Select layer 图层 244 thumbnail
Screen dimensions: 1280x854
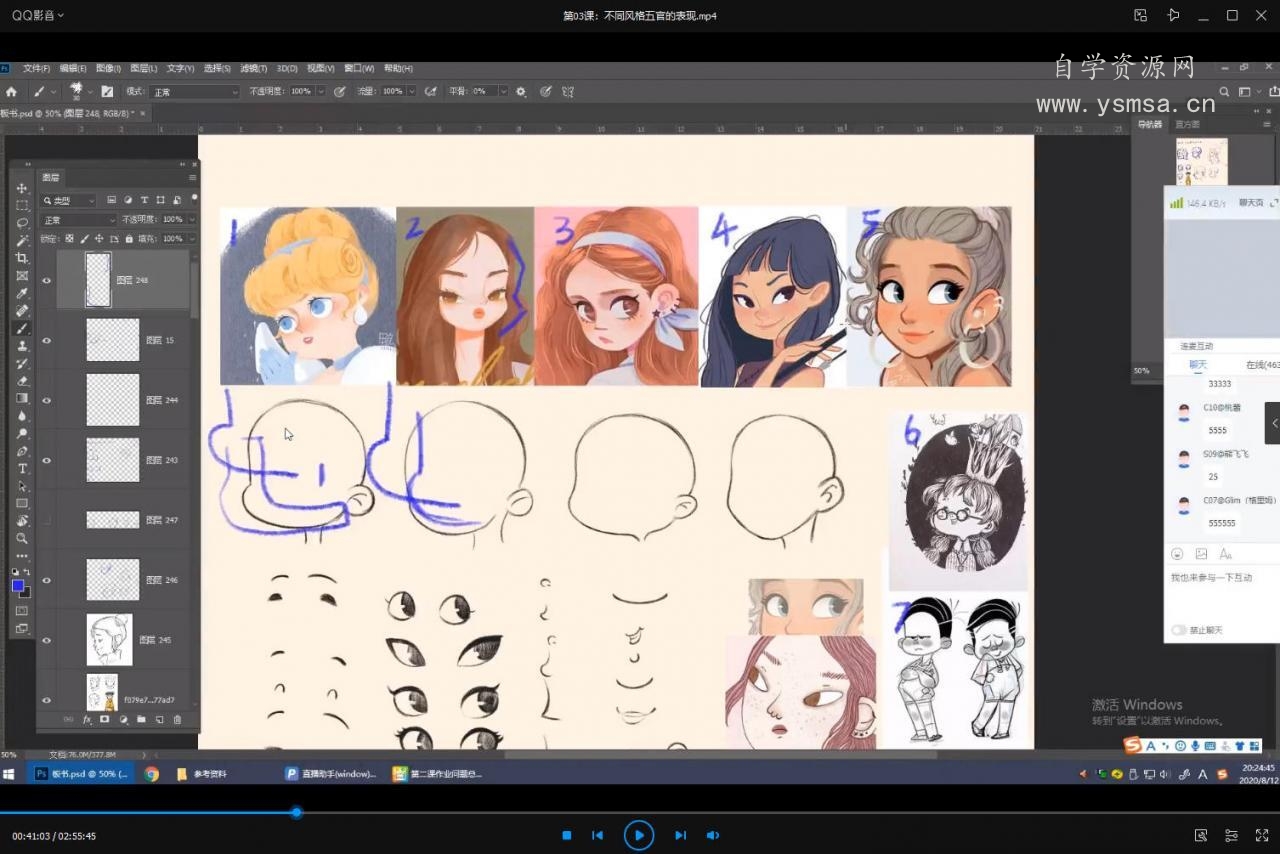coord(112,400)
